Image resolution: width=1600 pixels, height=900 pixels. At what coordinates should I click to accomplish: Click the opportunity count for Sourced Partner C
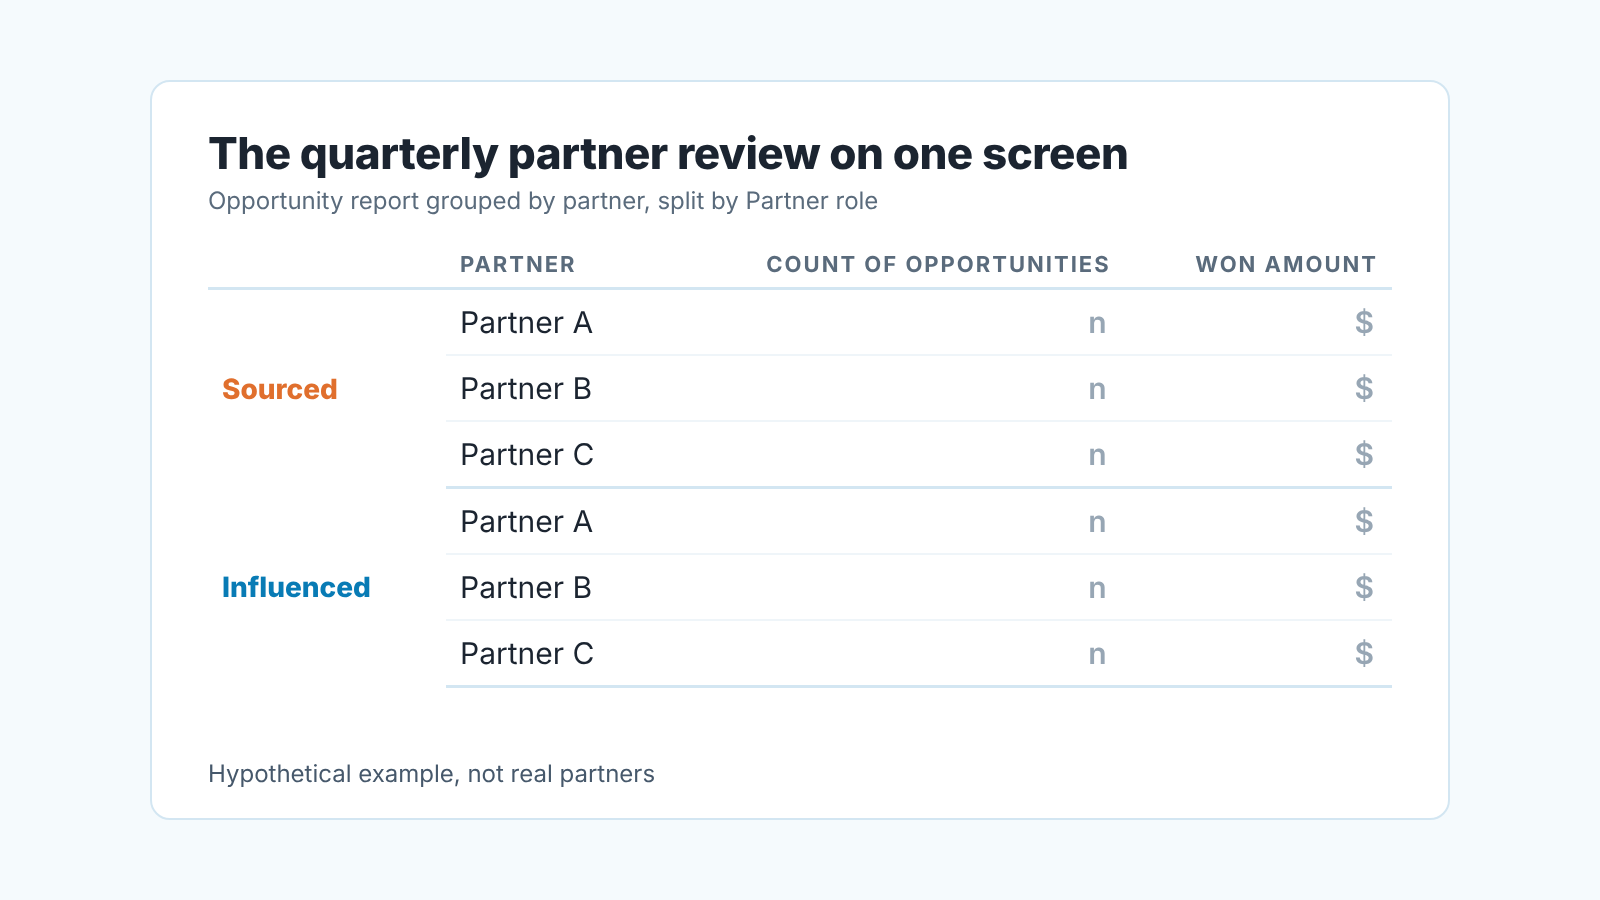click(1097, 456)
